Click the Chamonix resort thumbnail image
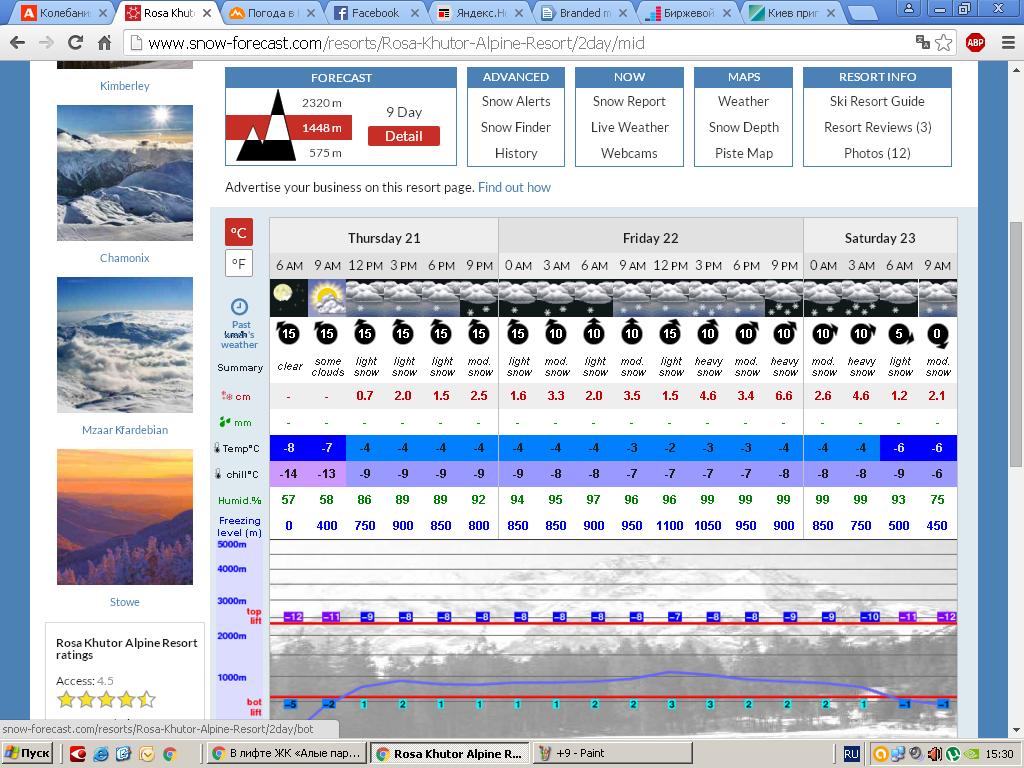1024x768 pixels. (125, 172)
